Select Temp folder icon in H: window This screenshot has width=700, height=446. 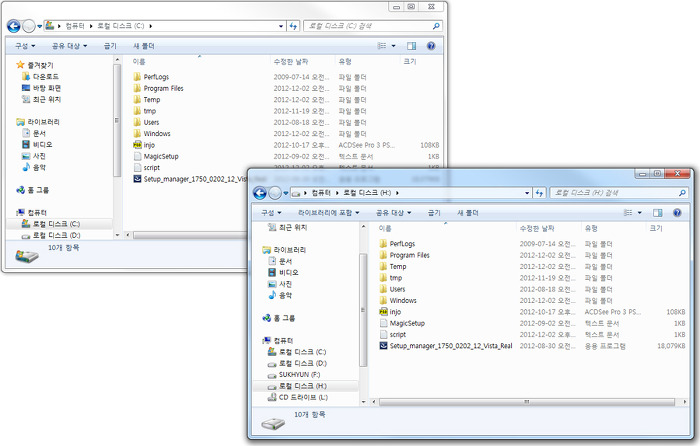coord(383,266)
